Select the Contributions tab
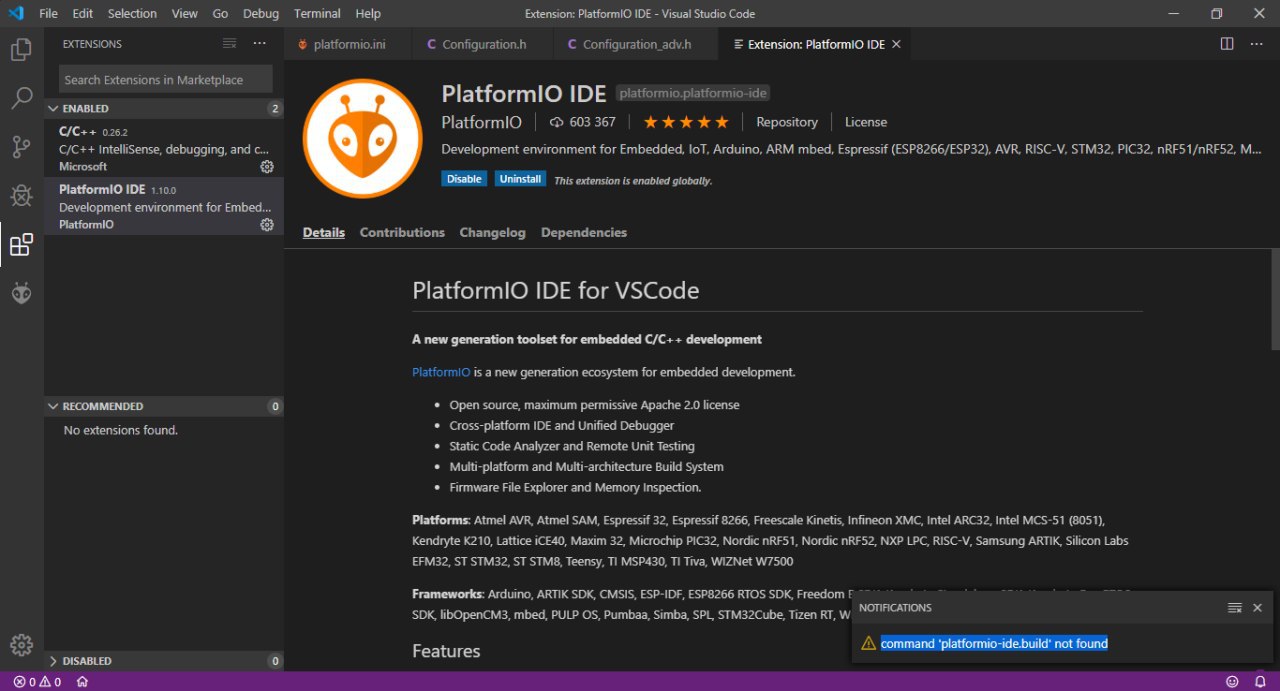Viewport: 1280px width, 691px height. [x=402, y=232]
